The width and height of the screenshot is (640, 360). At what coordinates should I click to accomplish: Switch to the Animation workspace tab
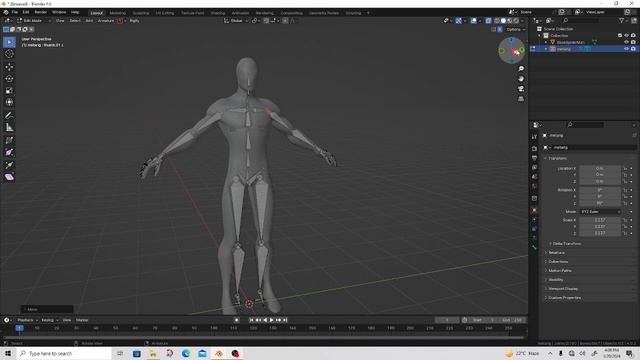coord(240,13)
